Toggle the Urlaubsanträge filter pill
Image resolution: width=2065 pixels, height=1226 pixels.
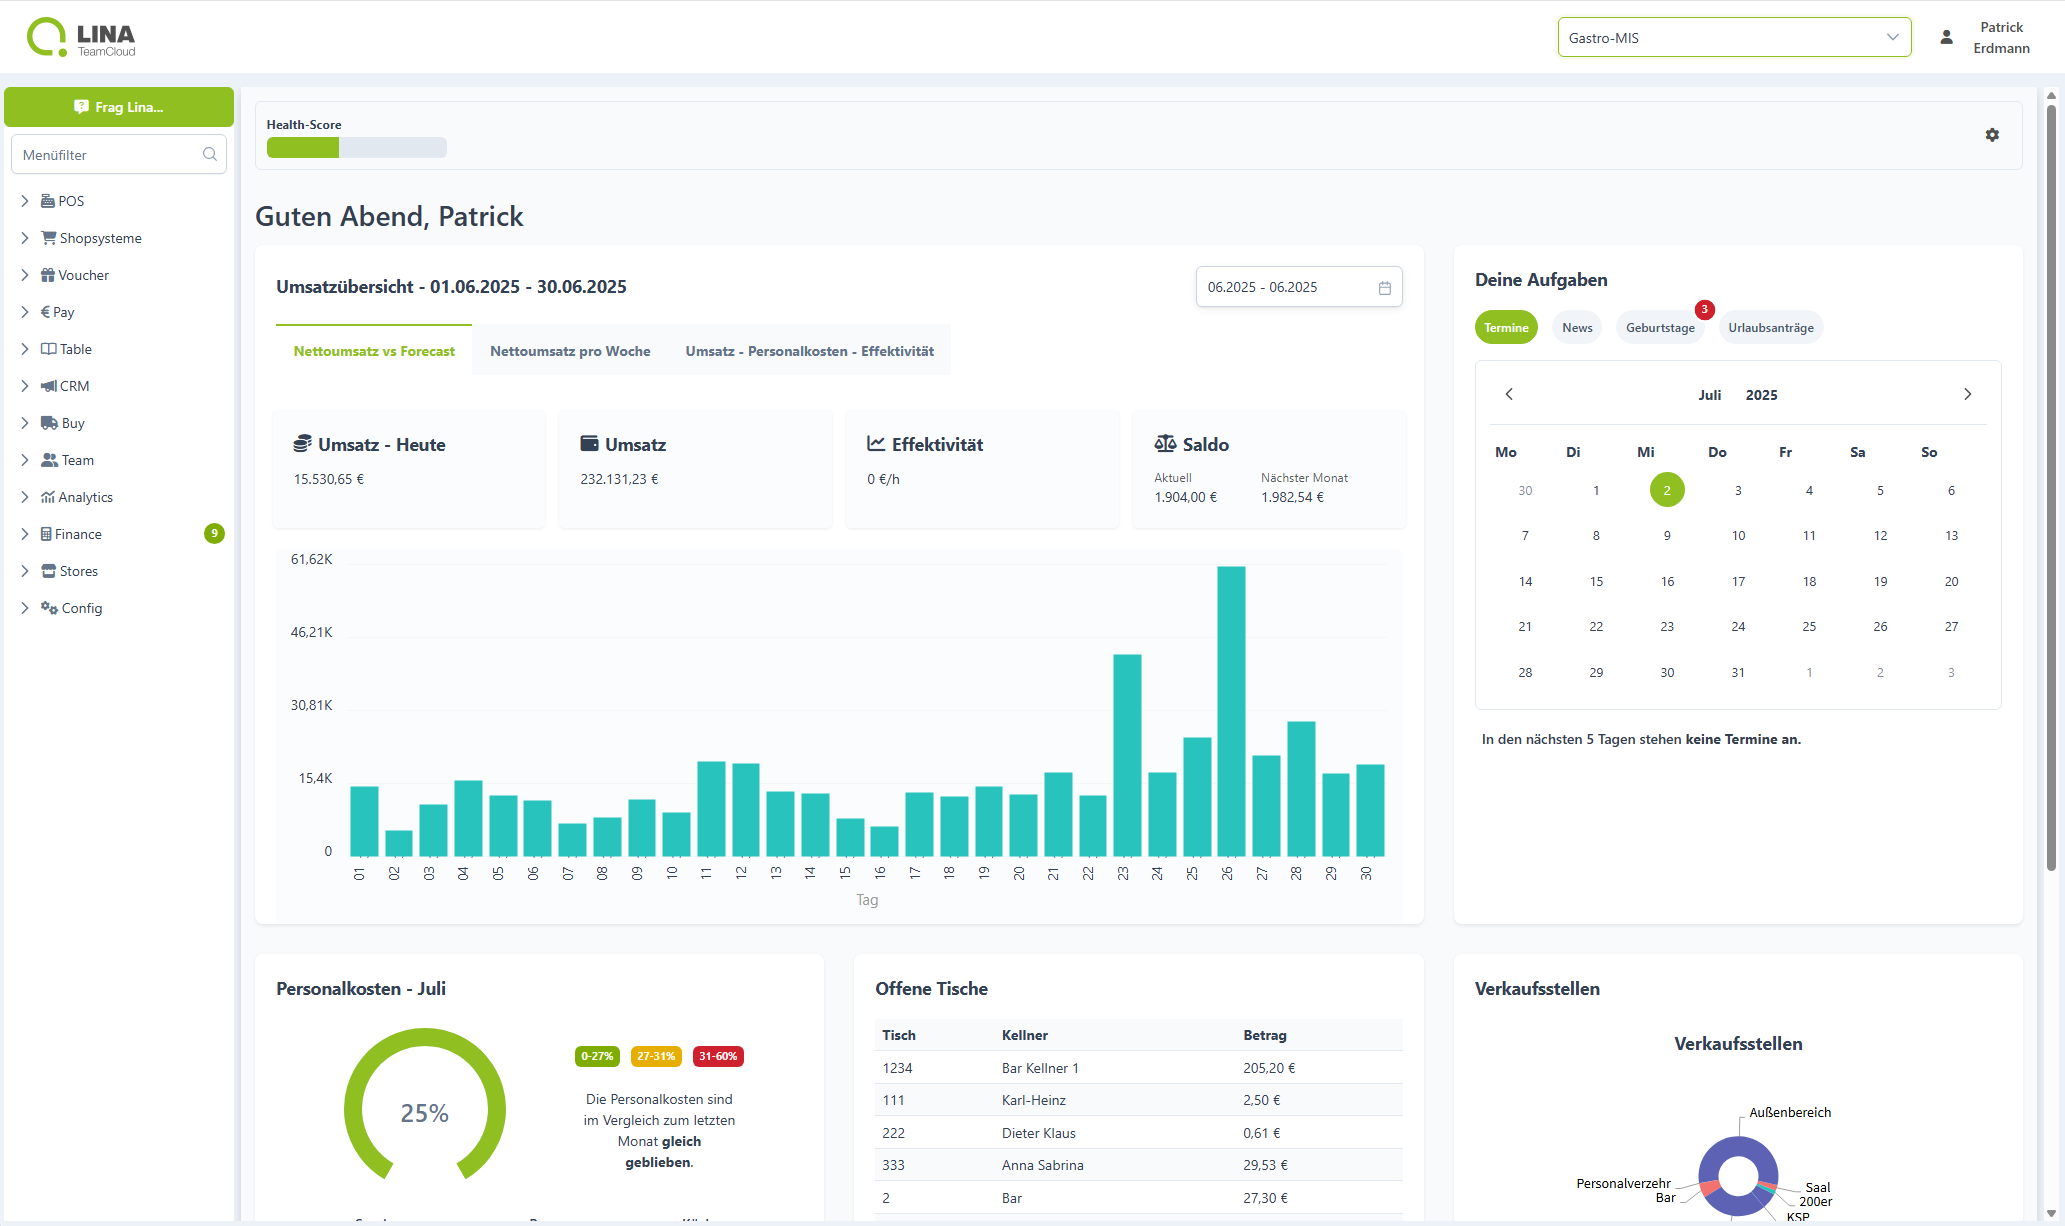[x=1770, y=328]
